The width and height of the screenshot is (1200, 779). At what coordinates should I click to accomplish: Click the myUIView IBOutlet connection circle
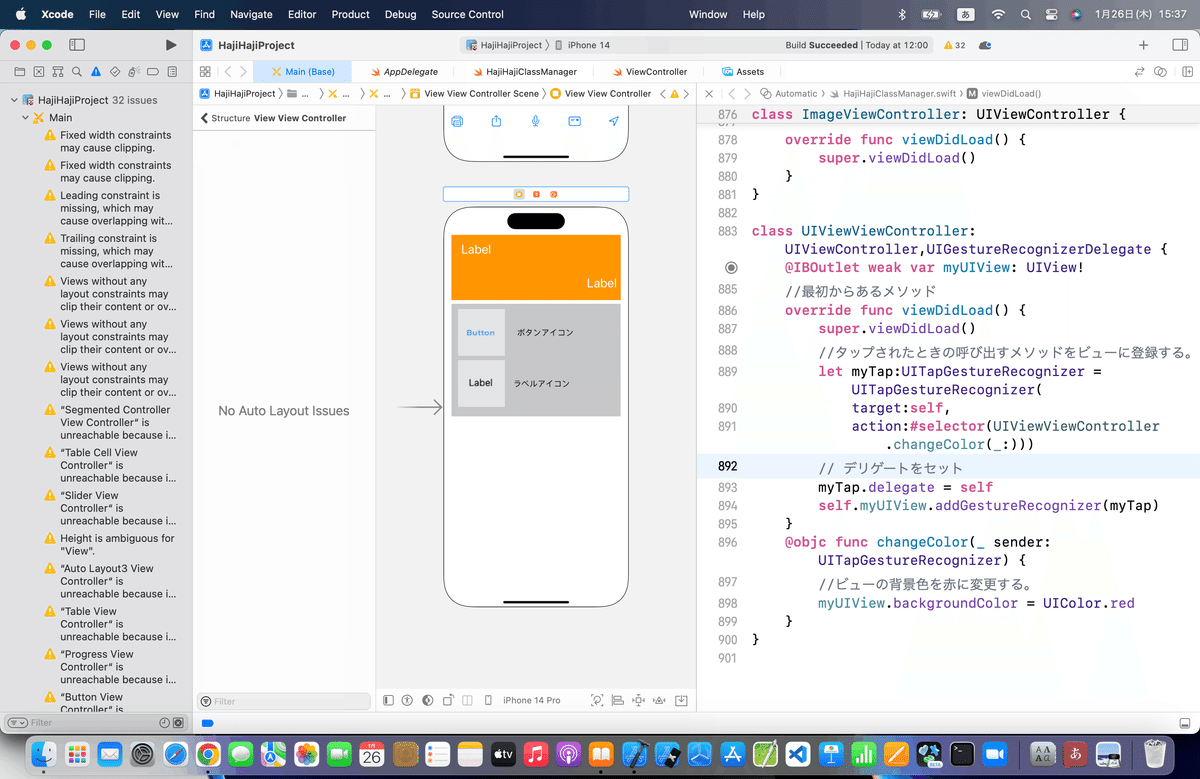[731, 268]
